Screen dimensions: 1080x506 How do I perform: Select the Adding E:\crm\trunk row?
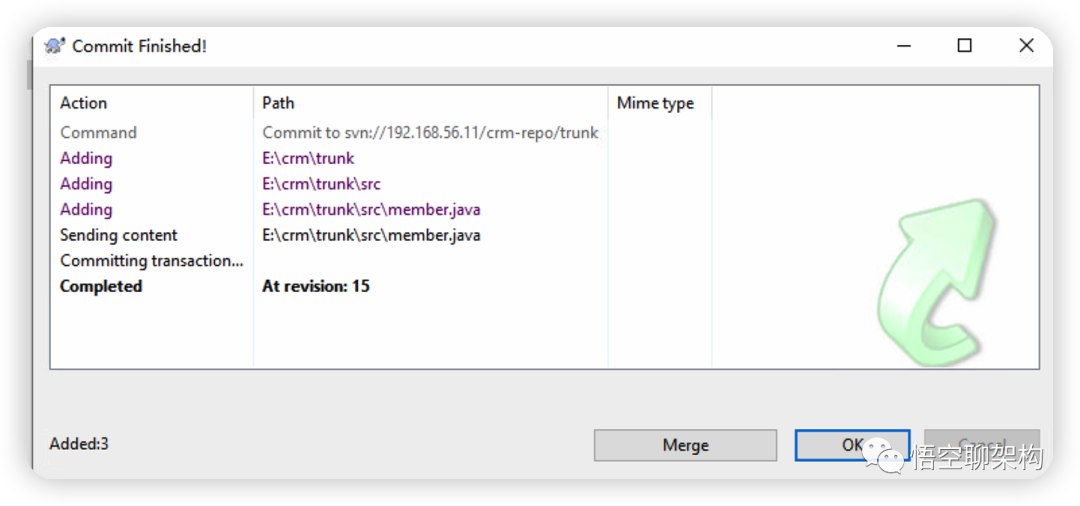click(86, 159)
